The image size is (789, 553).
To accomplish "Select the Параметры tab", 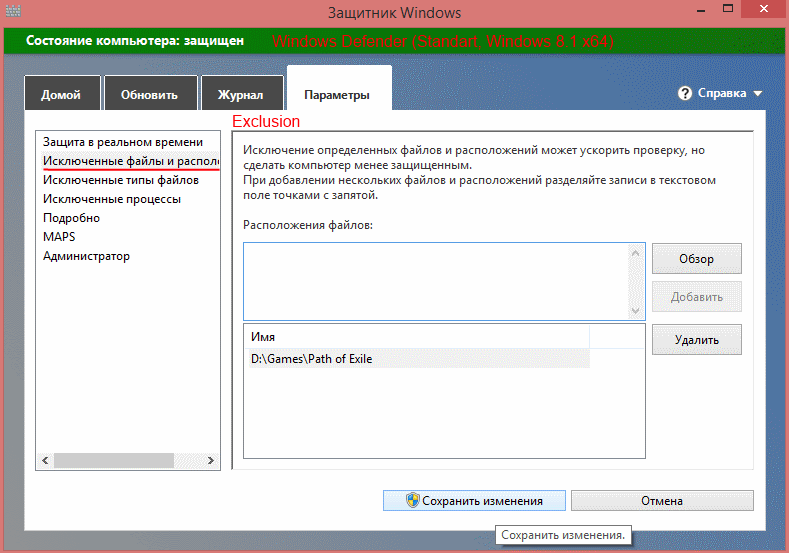I will 337,95.
